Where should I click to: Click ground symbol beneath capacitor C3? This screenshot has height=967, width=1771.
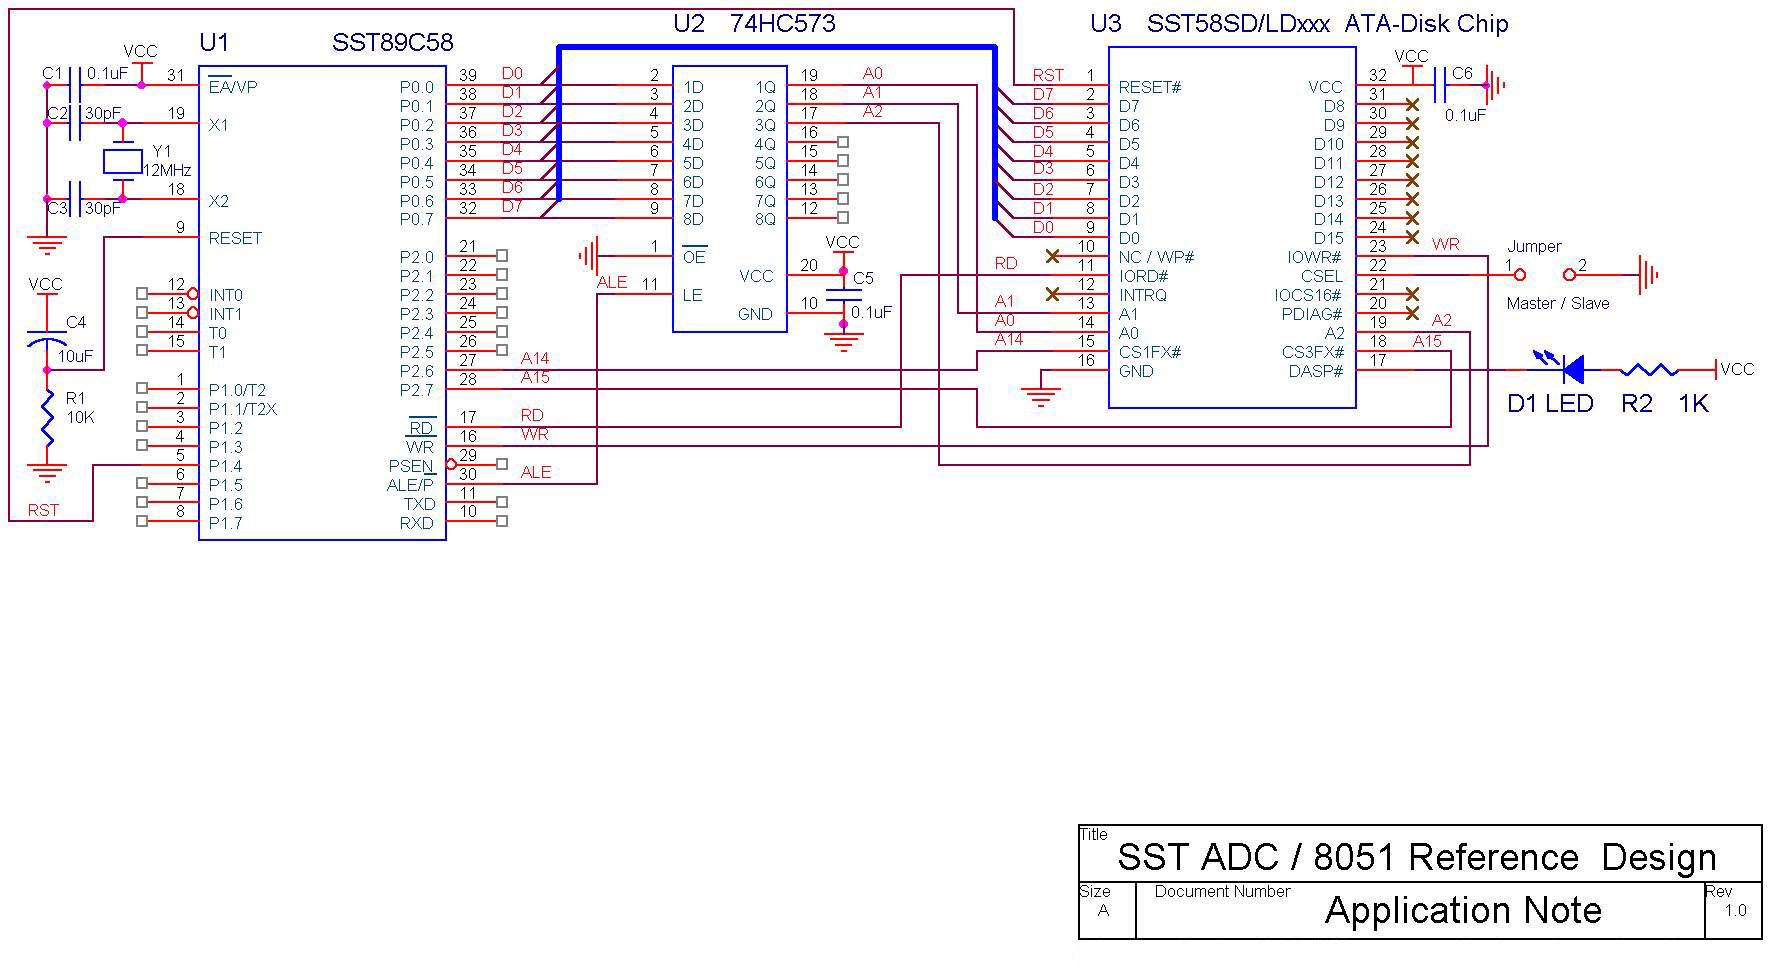[47, 245]
